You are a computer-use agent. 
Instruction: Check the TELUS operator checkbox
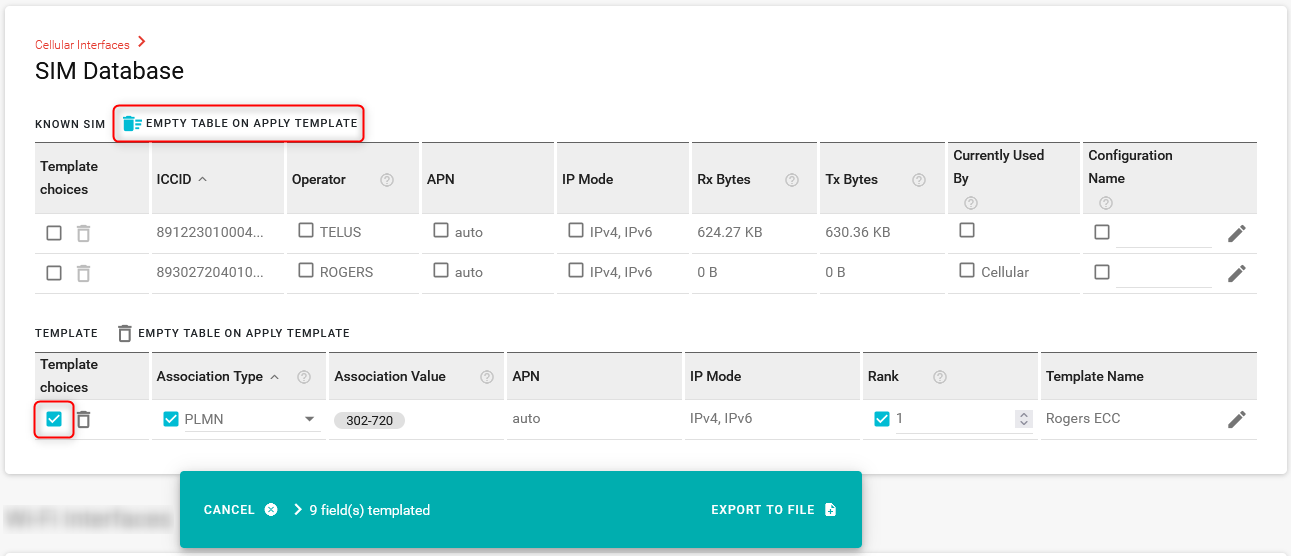[306, 231]
